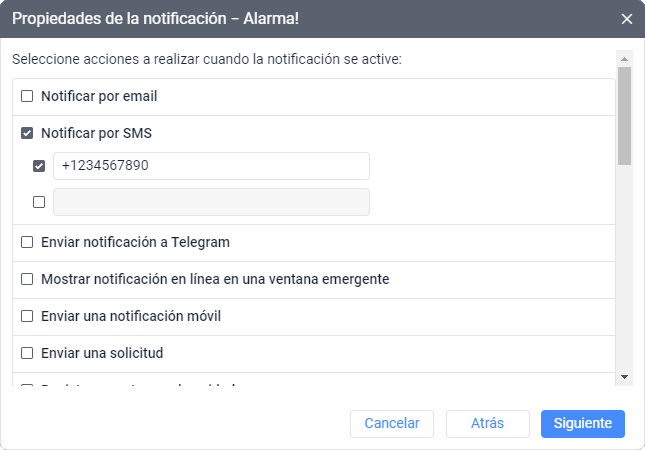Click the empty second phone number field

point(211,202)
